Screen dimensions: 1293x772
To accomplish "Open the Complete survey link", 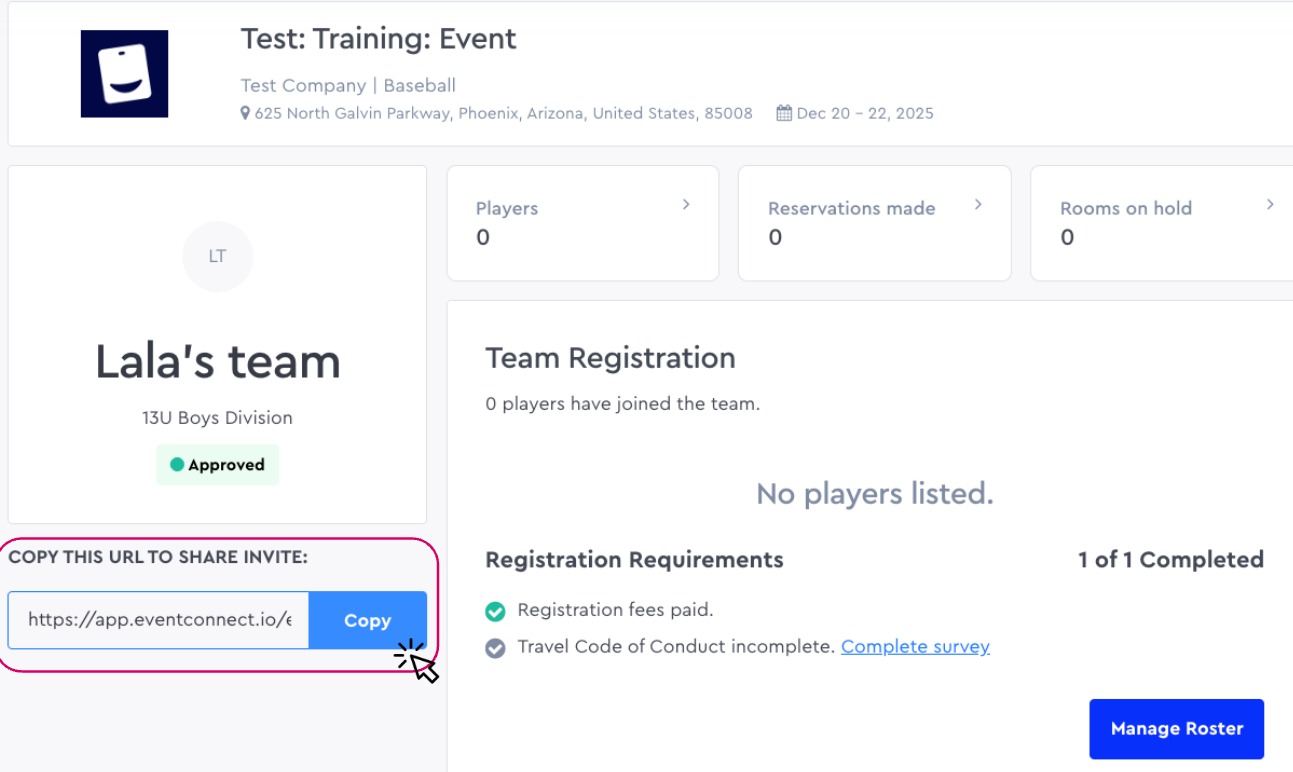I will [x=915, y=646].
